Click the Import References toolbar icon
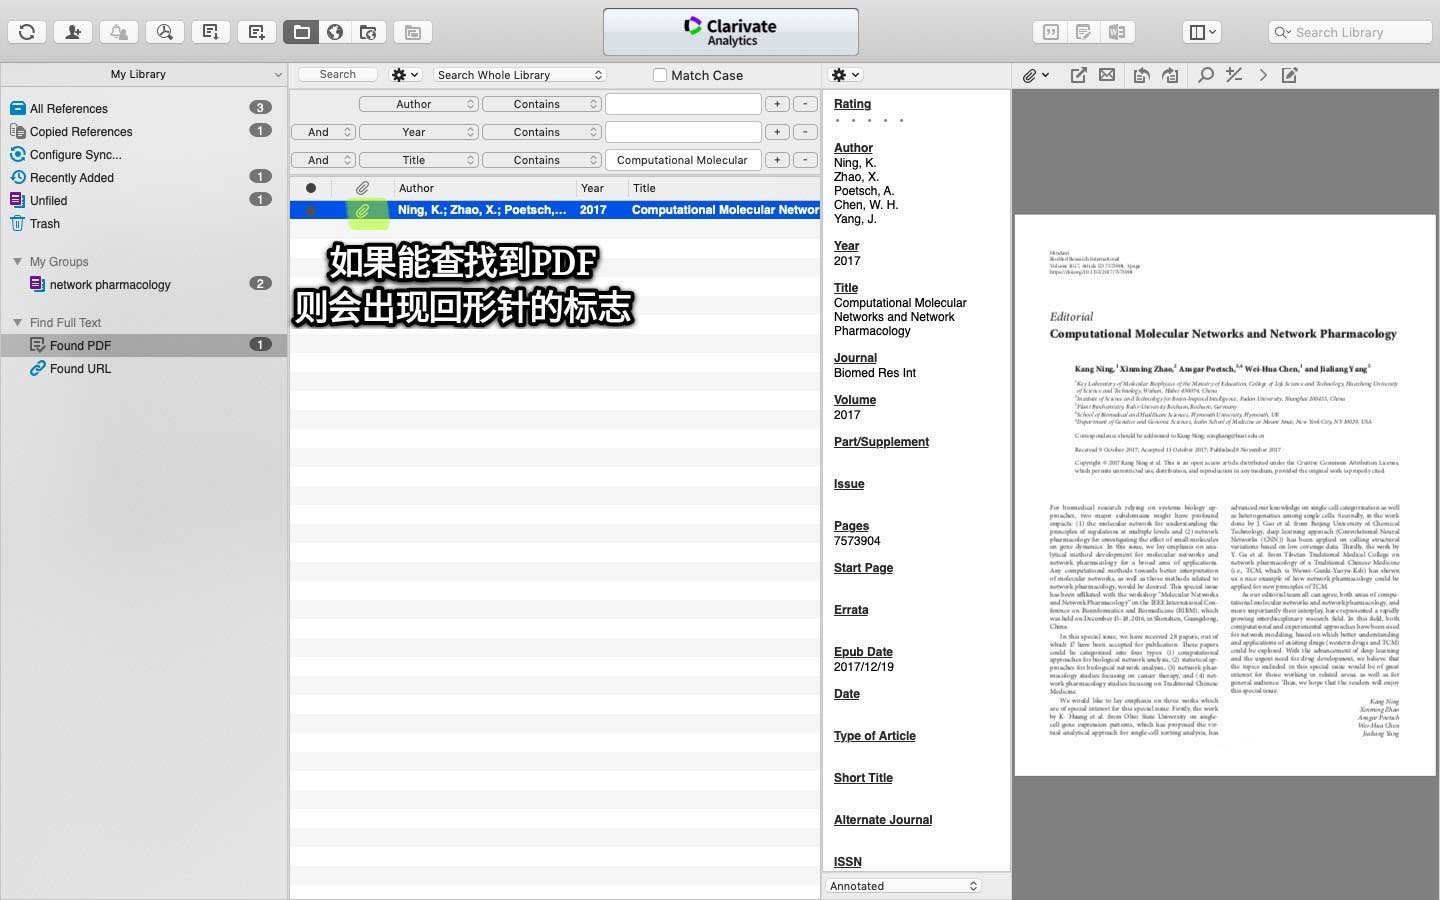 pyautogui.click(x=211, y=32)
